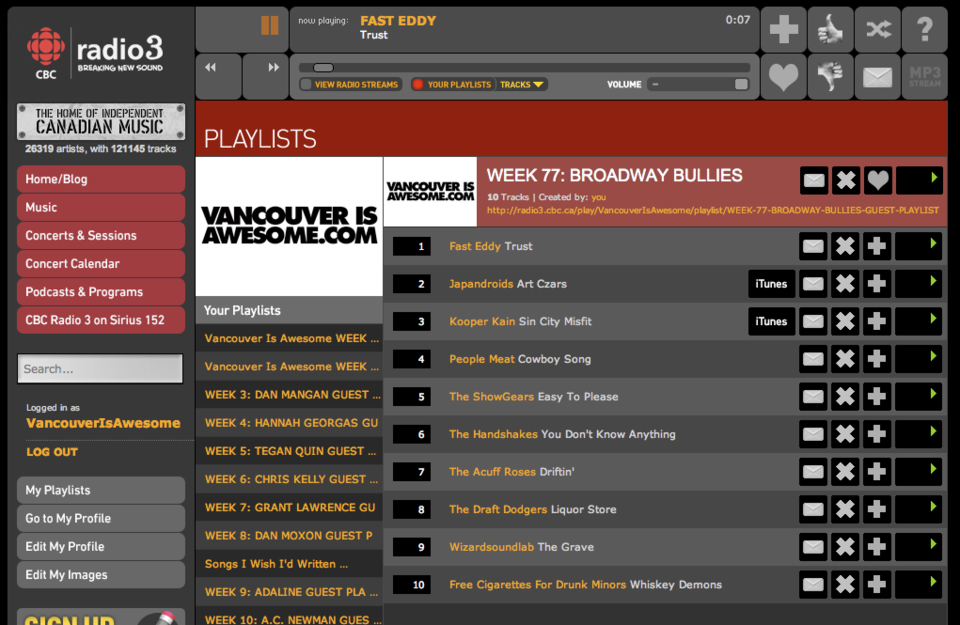The width and height of the screenshot is (960, 625).
Task: Select Songs I Wish I'd Written playlist
Action: point(290,564)
